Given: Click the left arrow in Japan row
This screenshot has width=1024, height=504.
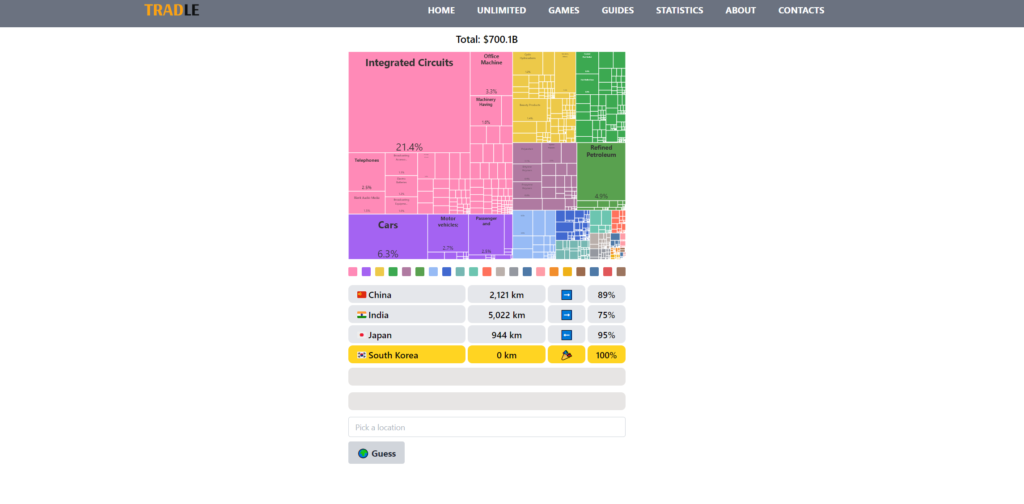Looking at the screenshot, I should click(x=567, y=335).
